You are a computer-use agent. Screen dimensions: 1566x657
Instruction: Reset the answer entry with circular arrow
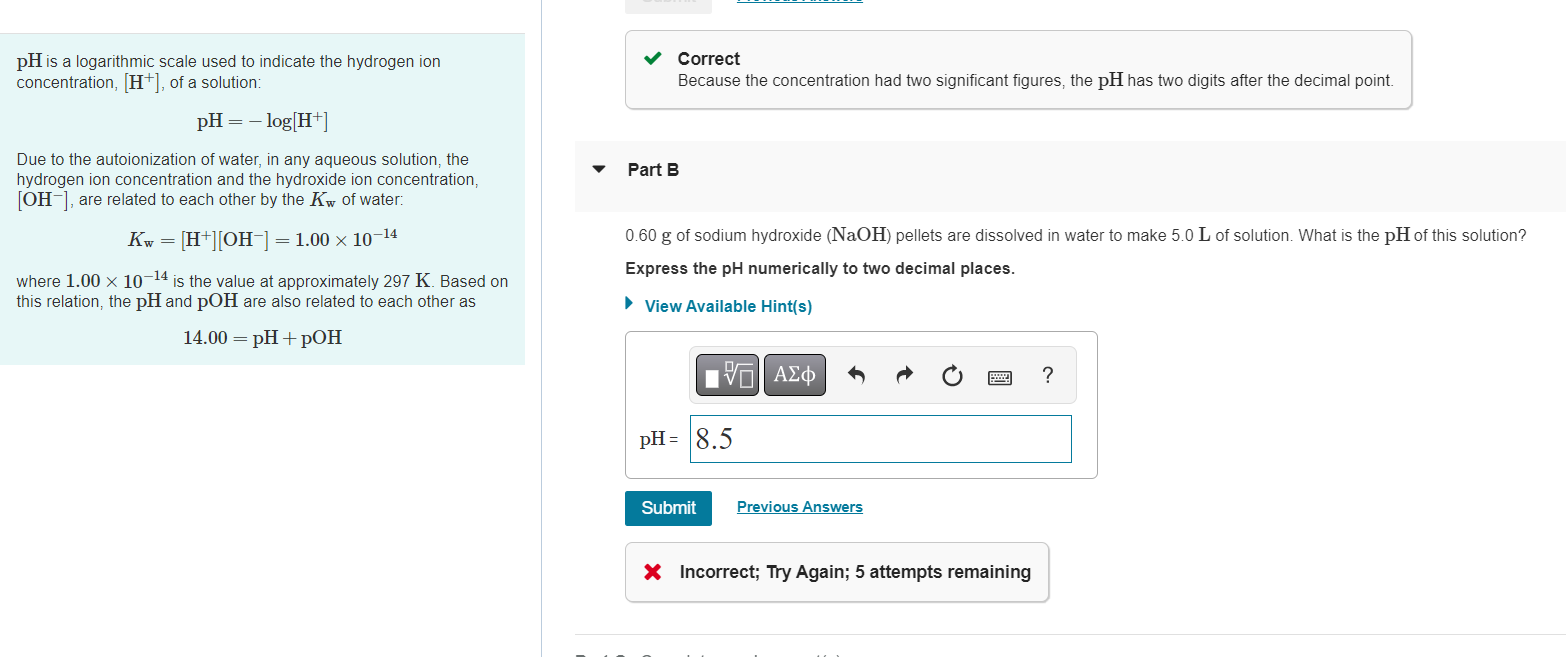(x=952, y=375)
